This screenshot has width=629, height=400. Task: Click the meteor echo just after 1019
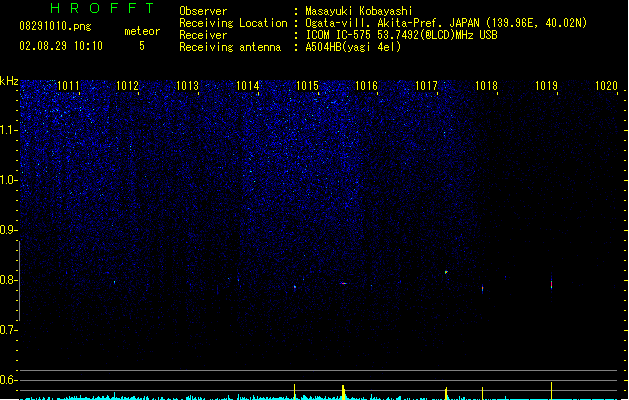pos(552,284)
